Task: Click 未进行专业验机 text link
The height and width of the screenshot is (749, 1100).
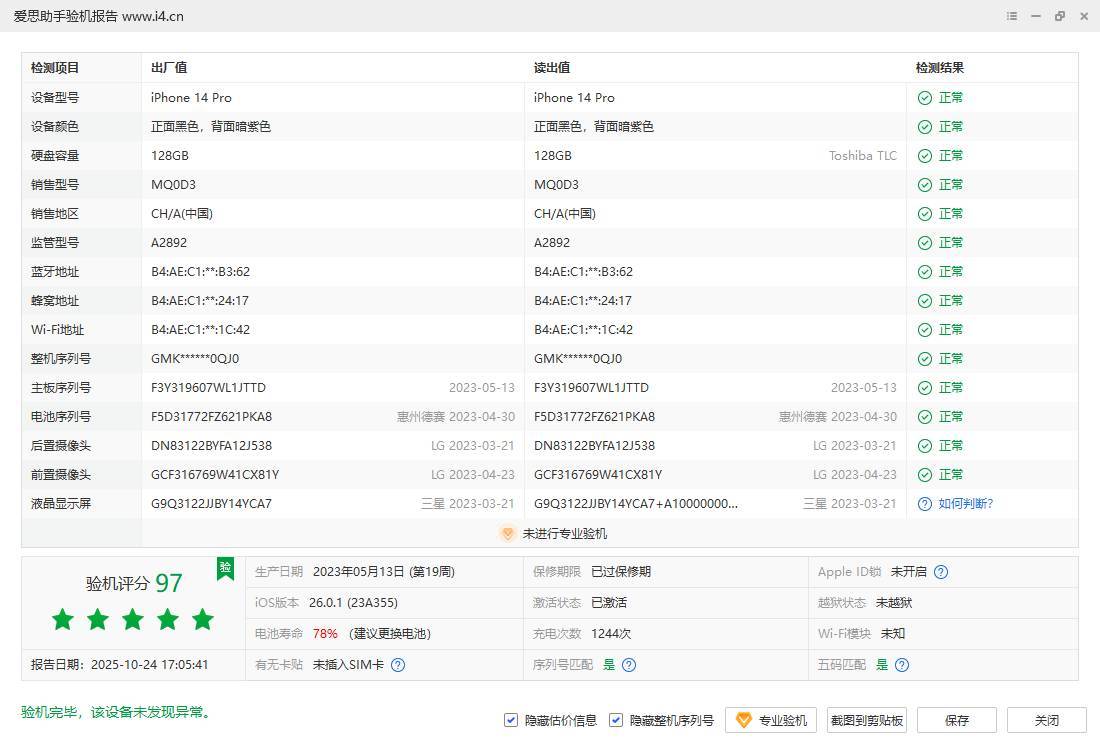Action: 564,534
